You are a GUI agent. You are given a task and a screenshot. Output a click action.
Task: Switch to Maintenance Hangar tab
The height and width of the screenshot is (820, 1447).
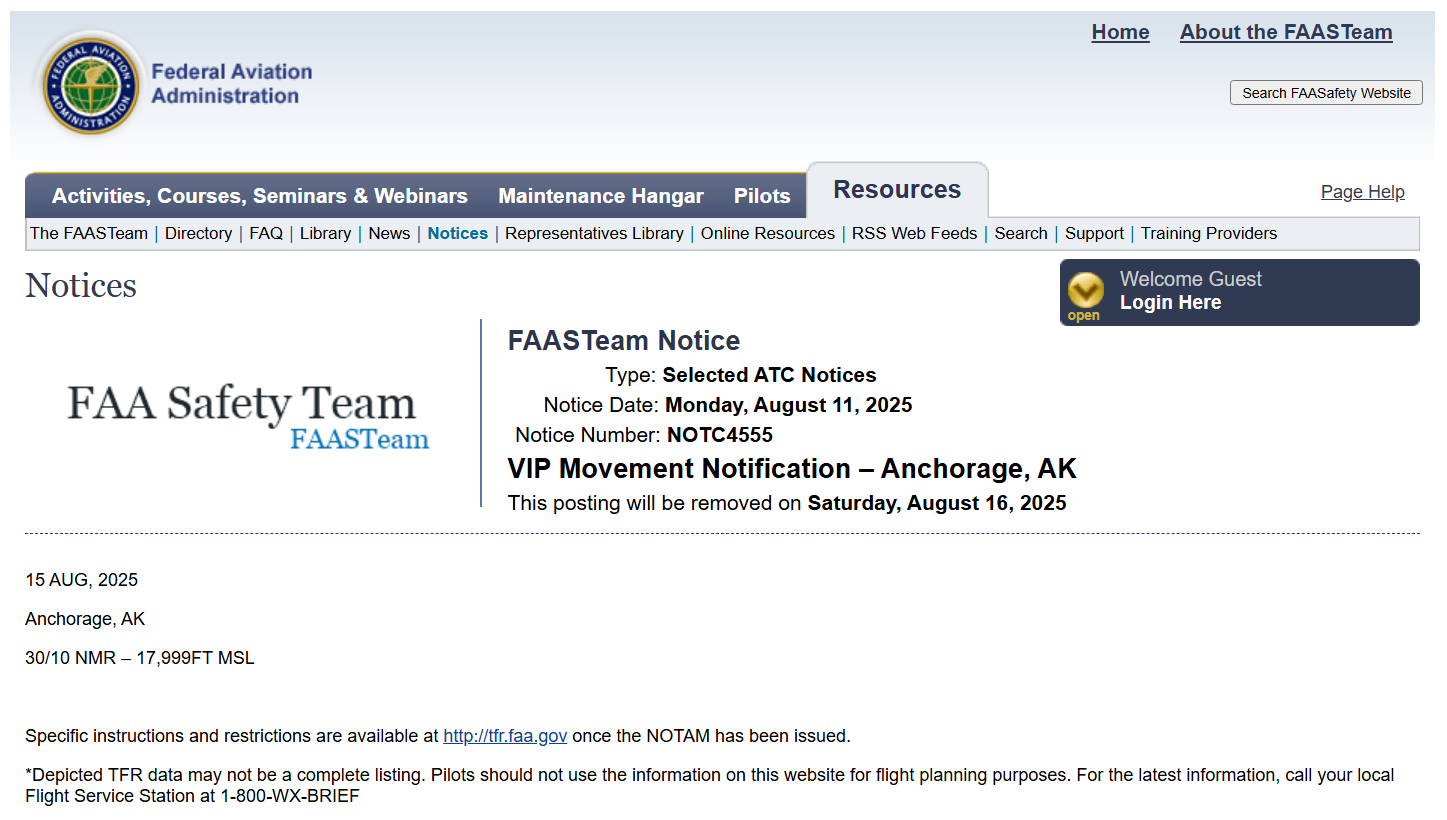tap(601, 196)
